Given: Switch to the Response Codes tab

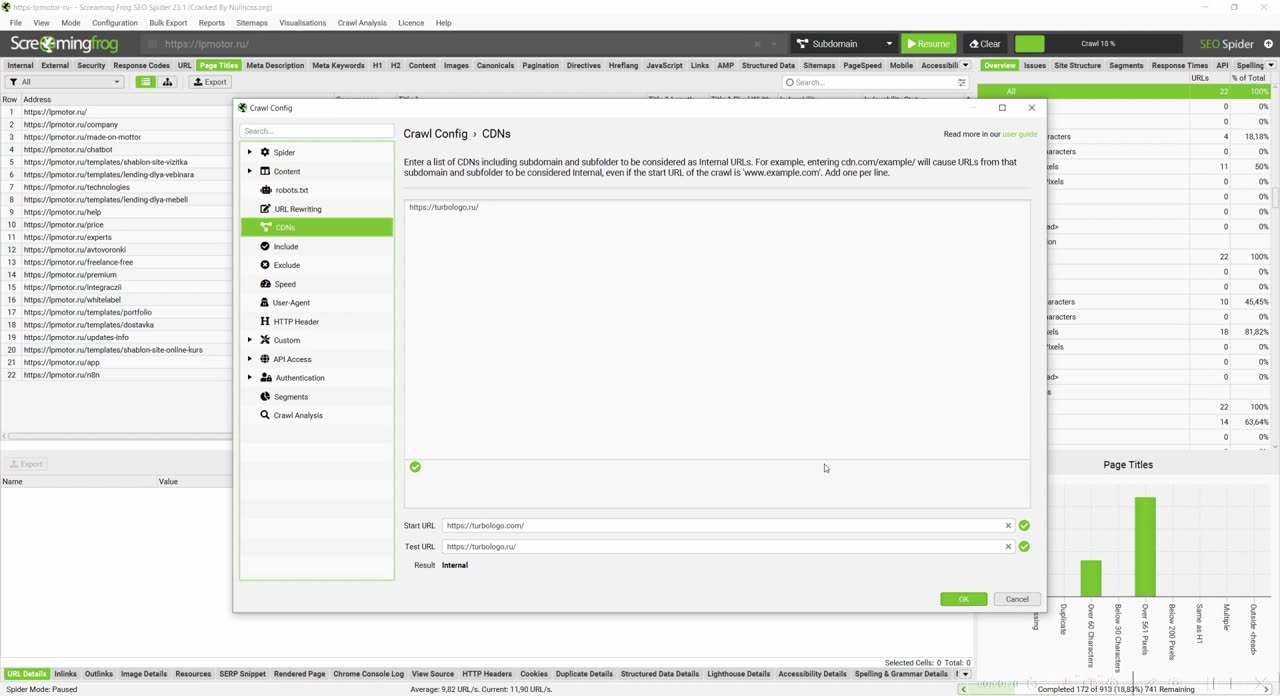Looking at the screenshot, I should [141, 65].
